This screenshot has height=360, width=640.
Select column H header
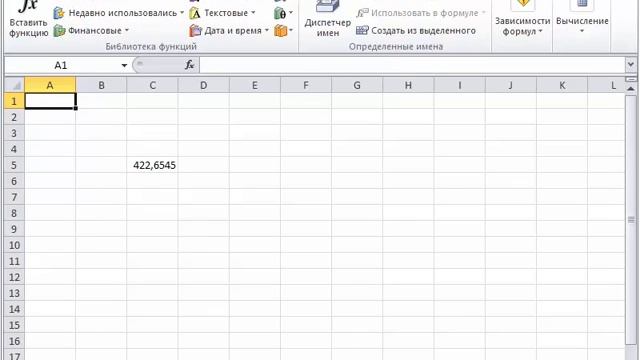(x=408, y=85)
